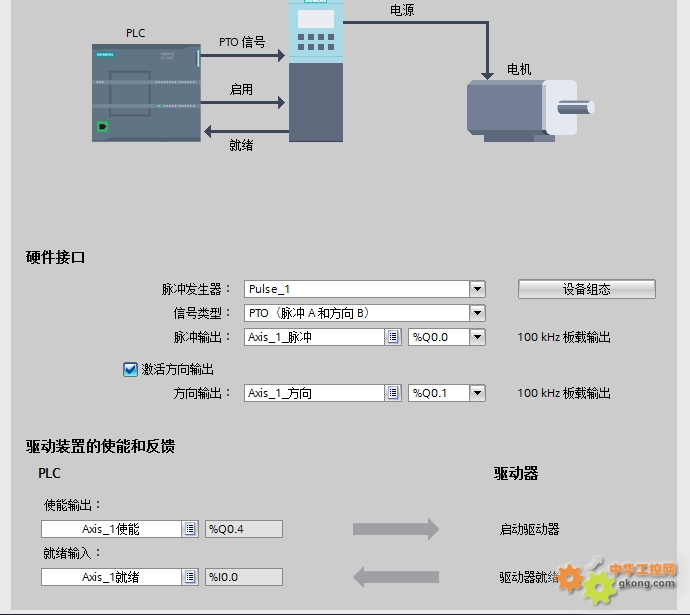Open the %Q0.0 pulse output address dropdown
Screen dimensions: 690x615
[x=477, y=337]
